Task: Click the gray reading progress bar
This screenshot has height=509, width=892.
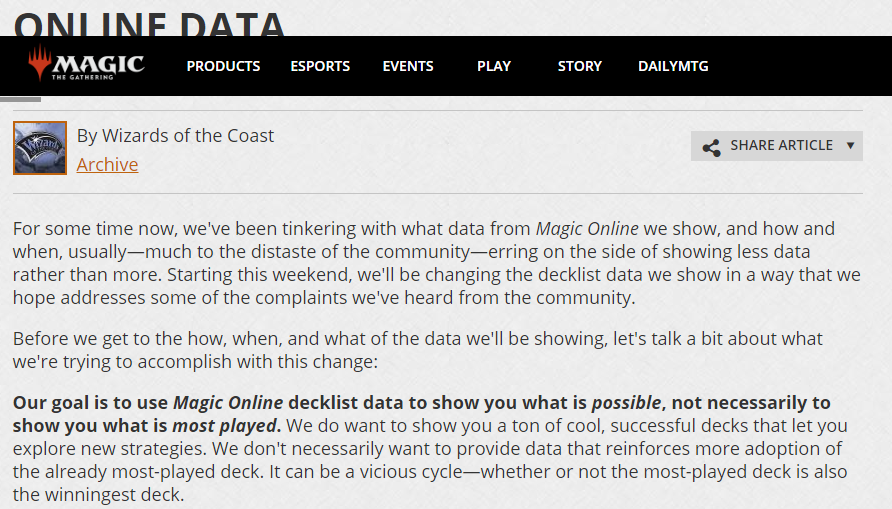Action: pos(20,100)
